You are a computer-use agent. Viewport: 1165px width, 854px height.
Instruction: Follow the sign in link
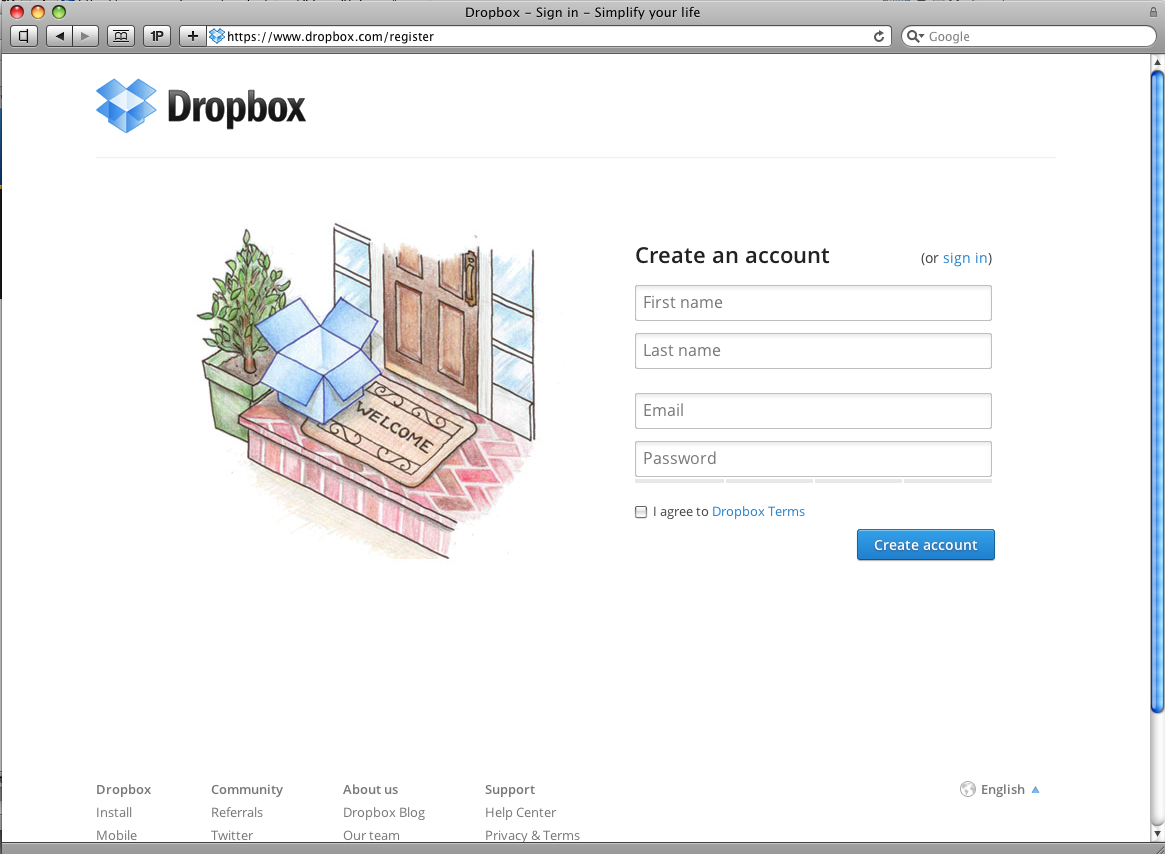click(964, 258)
